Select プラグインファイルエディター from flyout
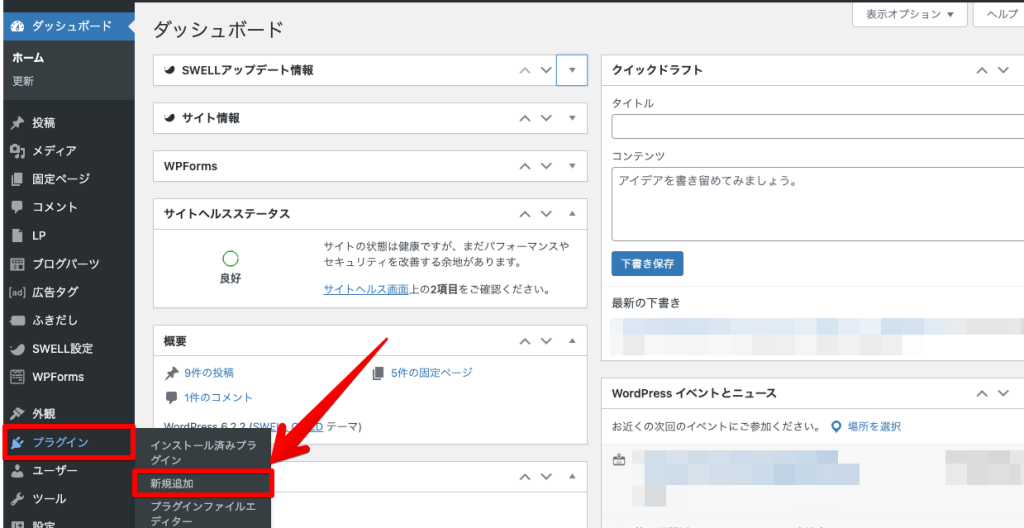 tap(202, 514)
